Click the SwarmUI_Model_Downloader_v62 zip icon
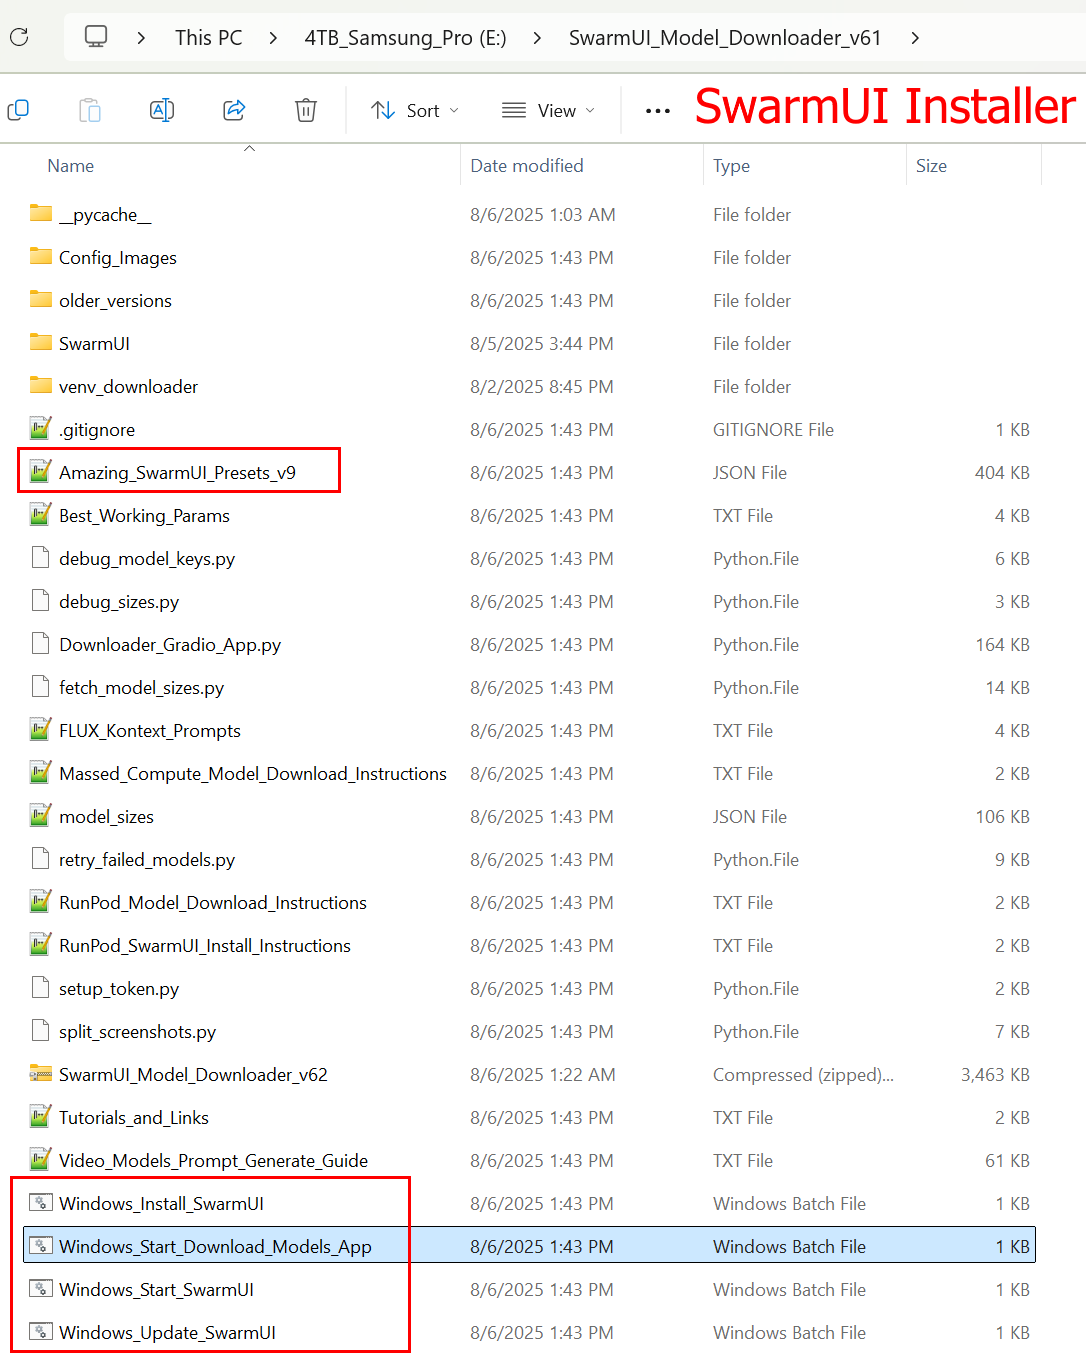 (x=41, y=1074)
